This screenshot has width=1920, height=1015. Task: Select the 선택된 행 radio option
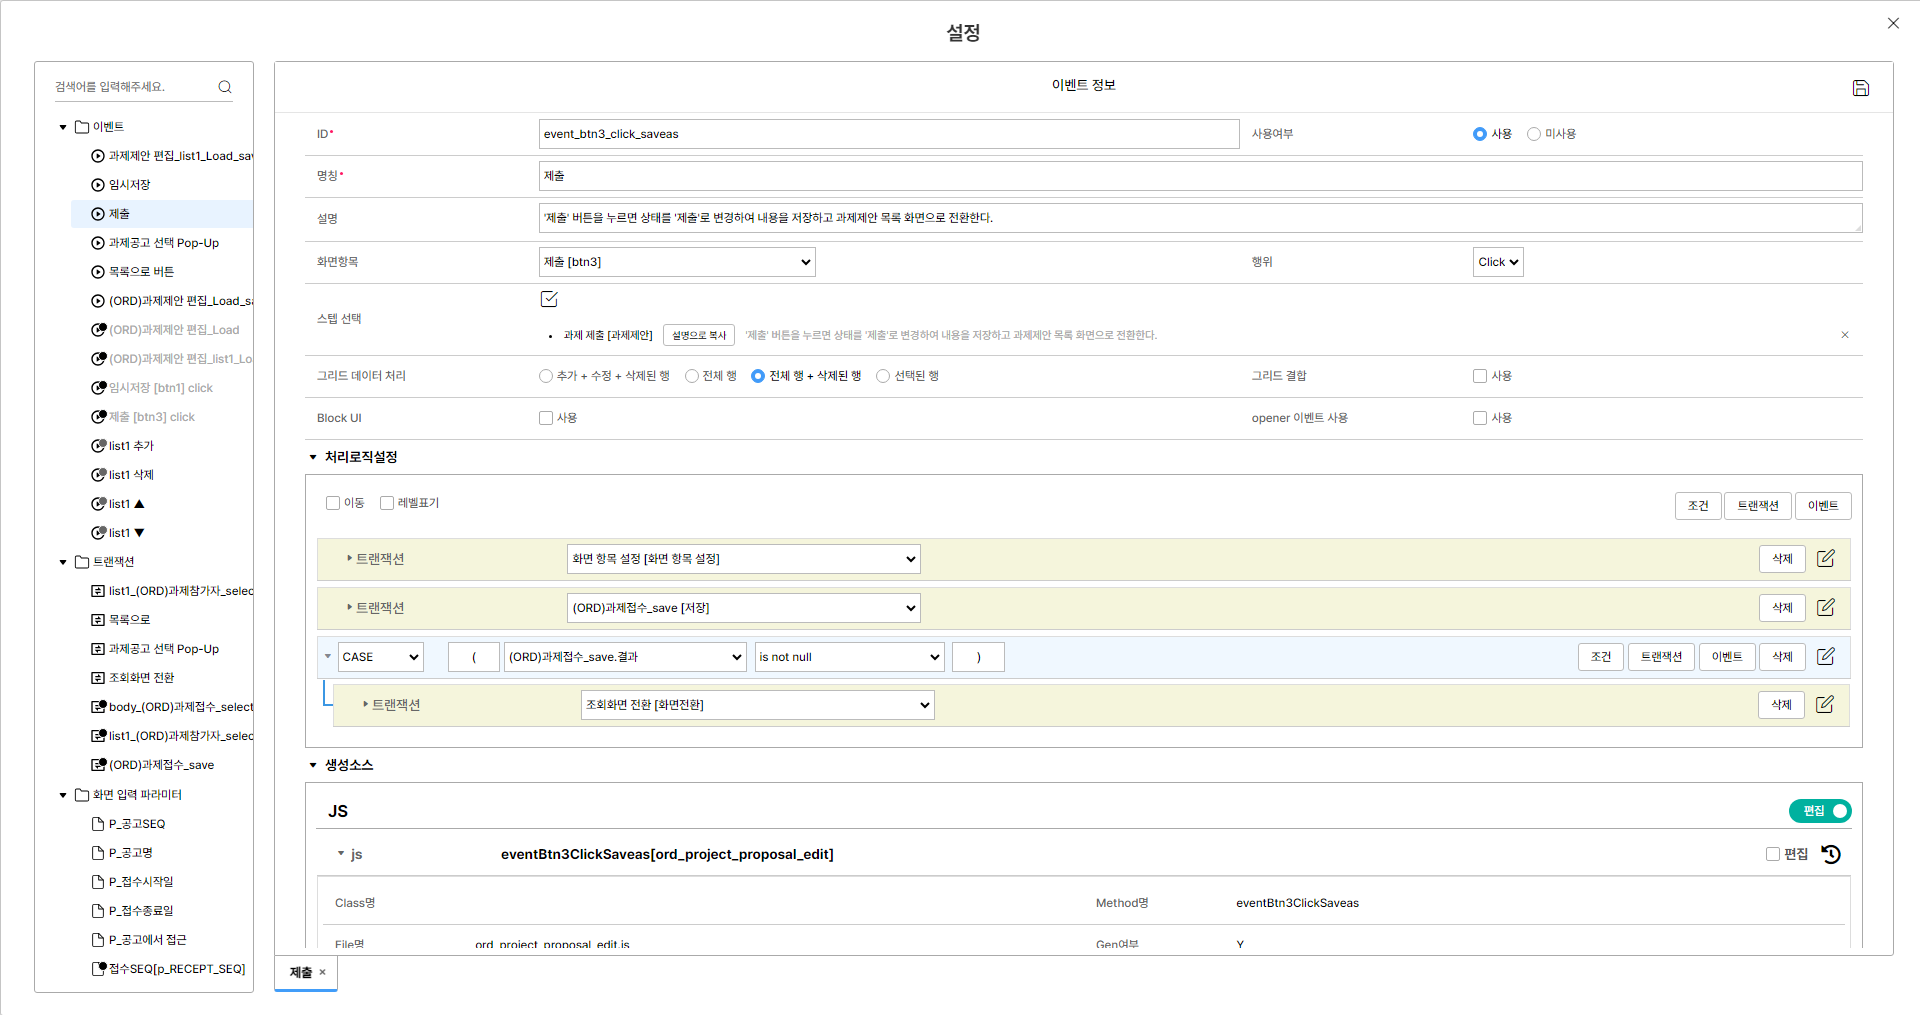click(883, 376)
